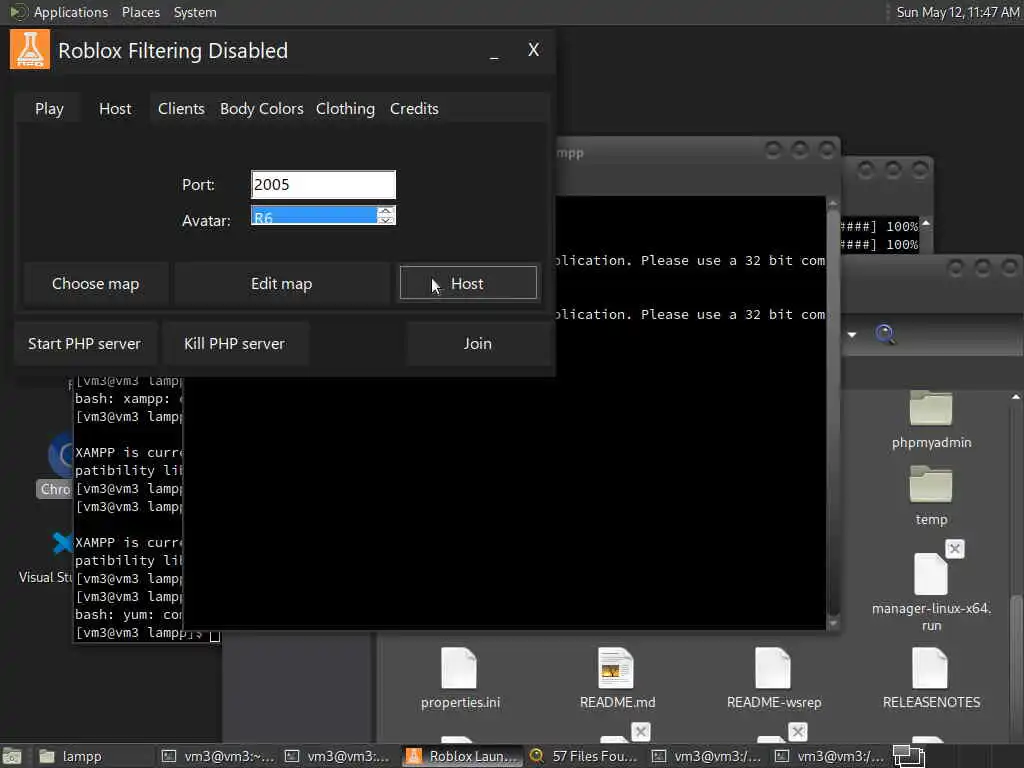Screen dimensions: 1024x768
Task: Switch to first vm3@vm3 terminal taskbar item
Action: pos(218,756)
